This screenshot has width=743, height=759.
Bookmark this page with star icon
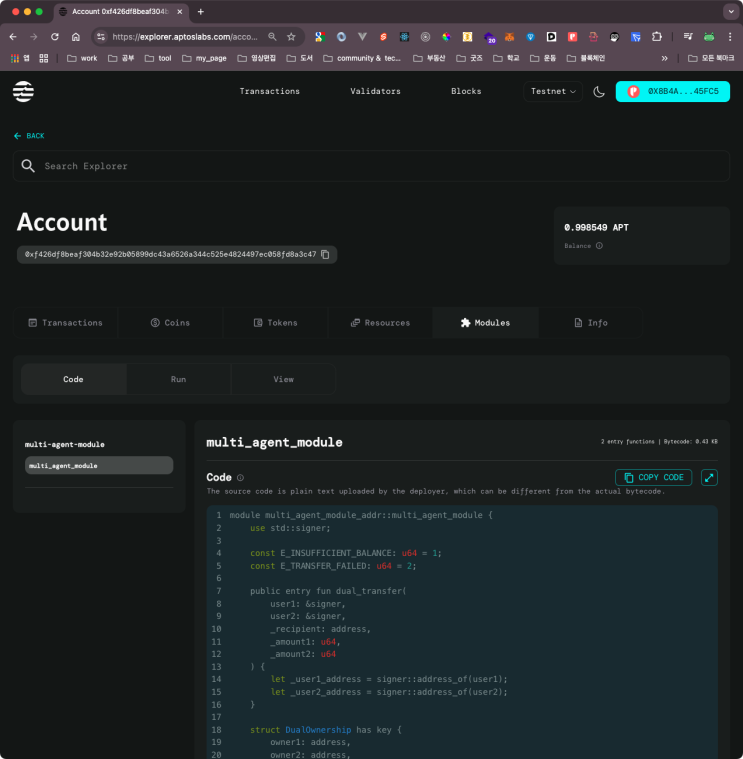(x=291, y=37)
